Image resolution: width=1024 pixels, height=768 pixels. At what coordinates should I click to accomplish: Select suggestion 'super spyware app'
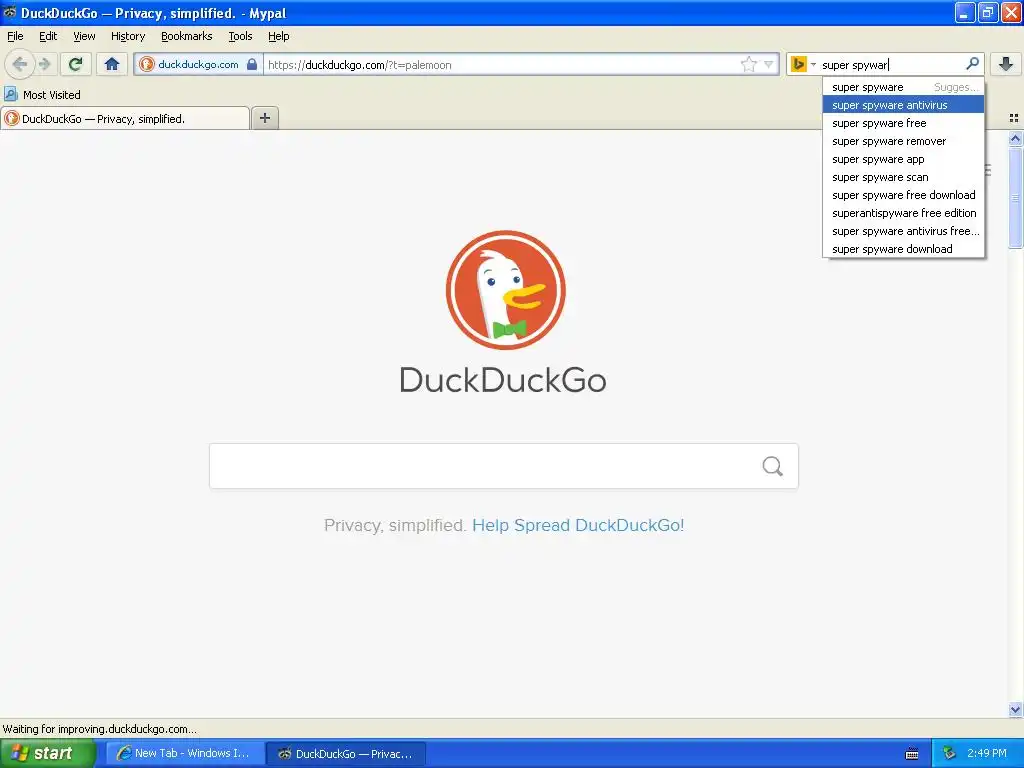coord(903,159)
